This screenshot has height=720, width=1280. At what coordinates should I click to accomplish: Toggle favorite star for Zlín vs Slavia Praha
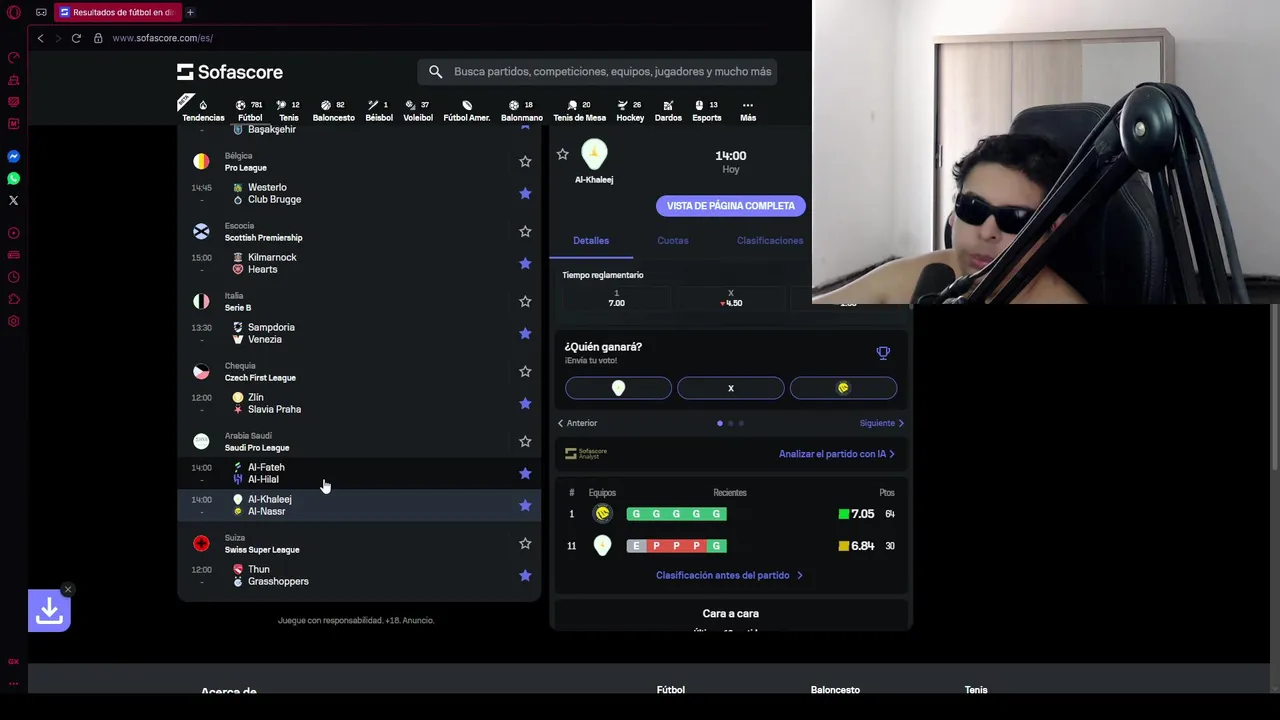[525, 403]
